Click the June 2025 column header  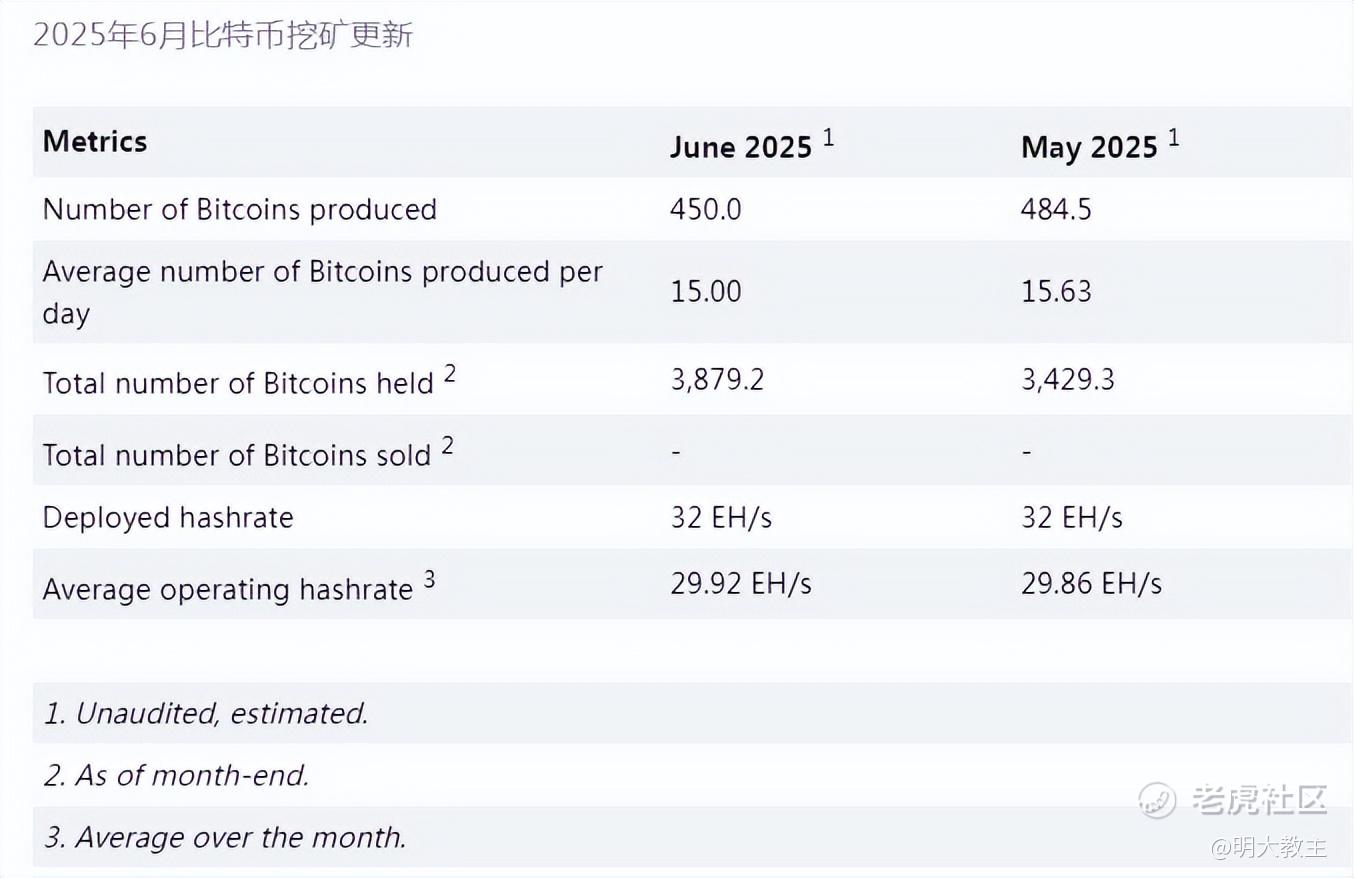(752, 144)
